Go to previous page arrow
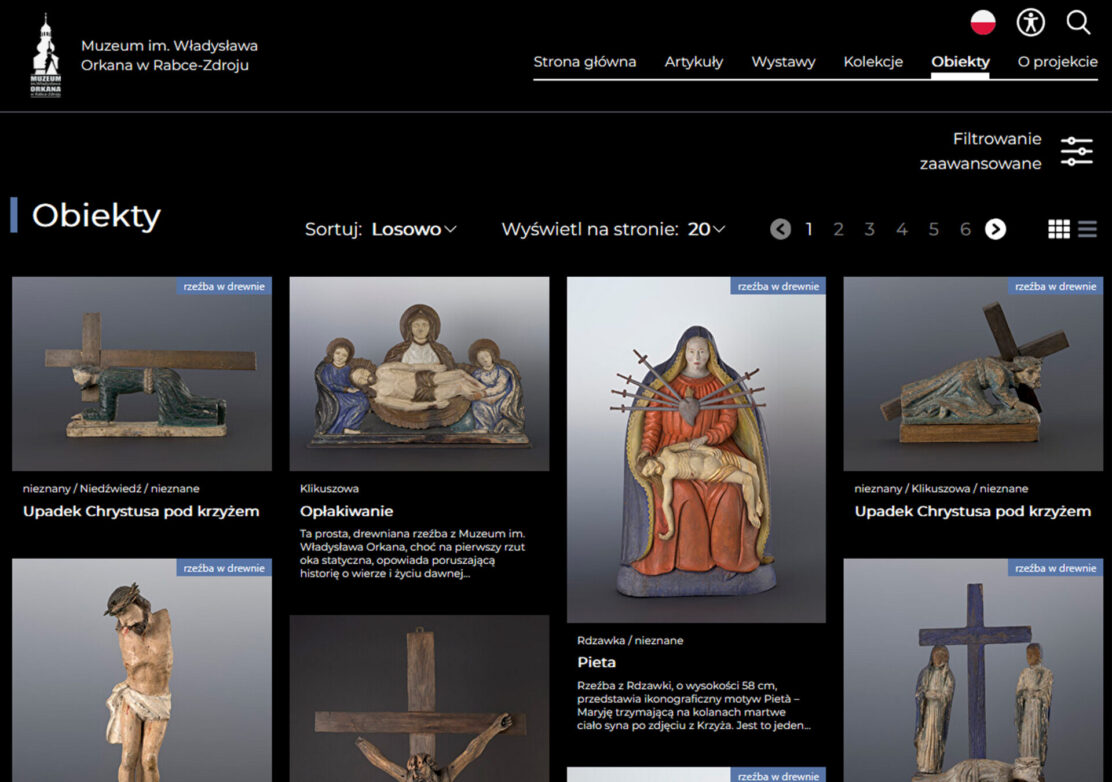1112x782 pixels. point(780,229)
